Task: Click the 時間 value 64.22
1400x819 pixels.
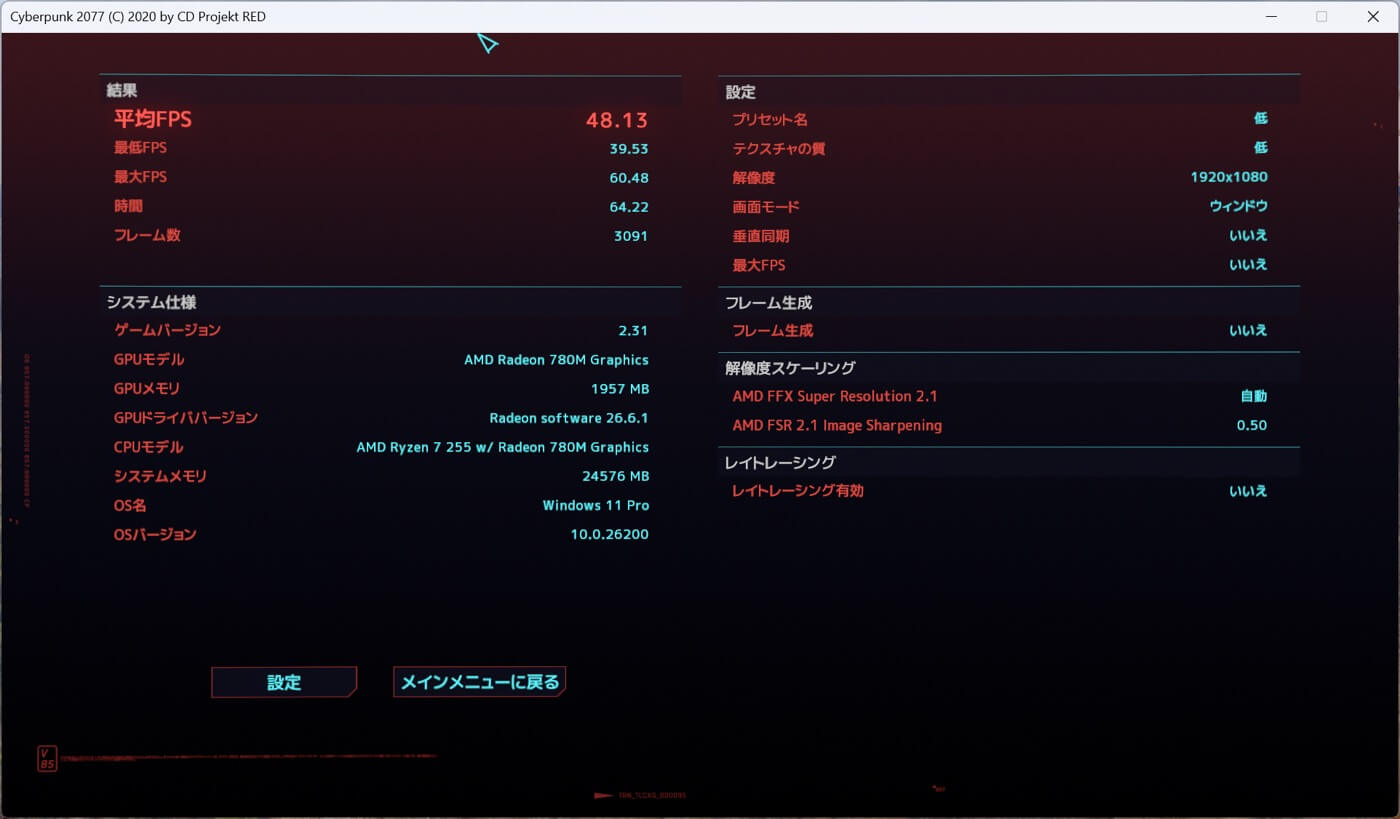Action: pyautogui.click(x=629, y=207)
